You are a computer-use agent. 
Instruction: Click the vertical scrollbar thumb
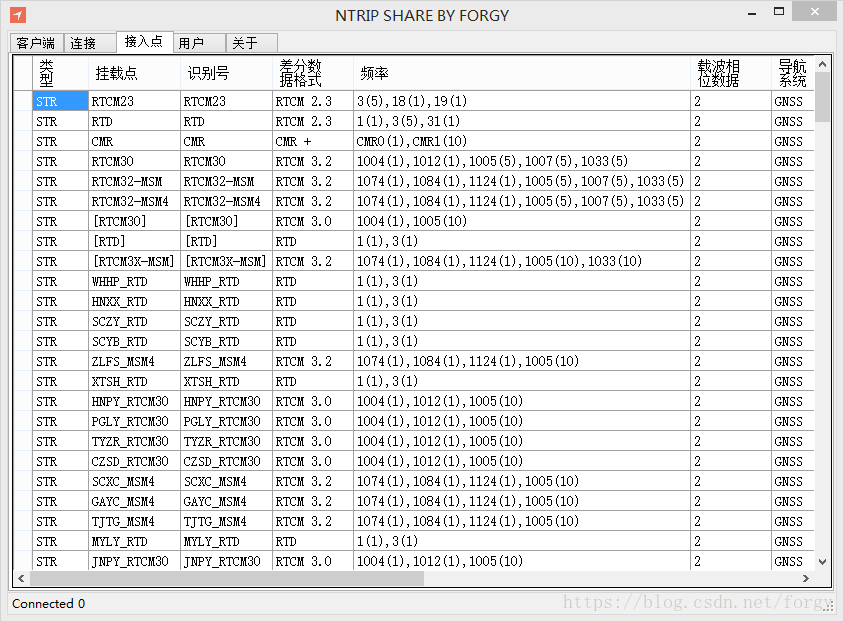822,97
